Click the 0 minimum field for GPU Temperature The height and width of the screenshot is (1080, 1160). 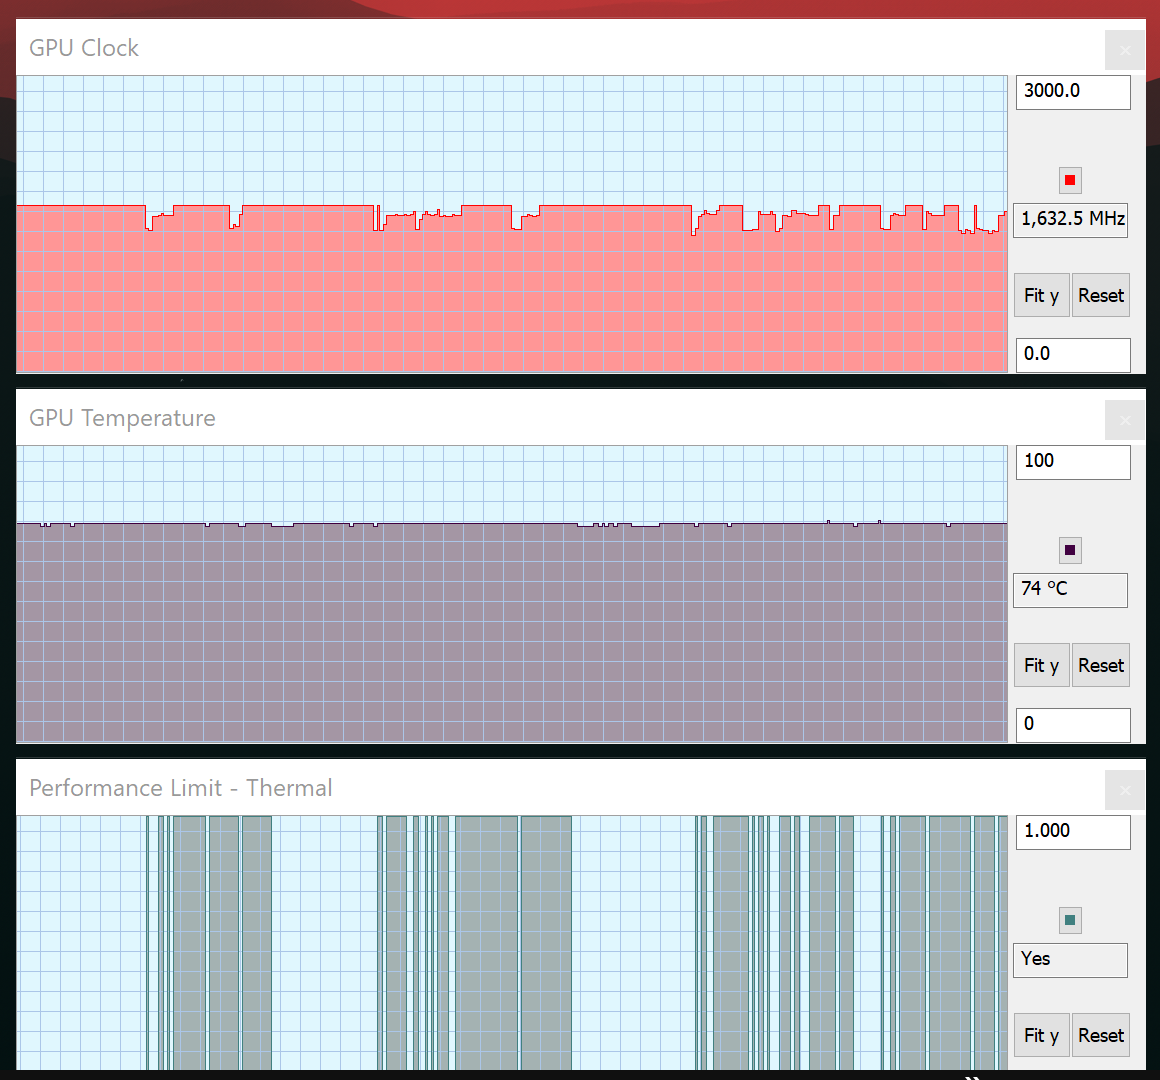(x=1072, y=724)
